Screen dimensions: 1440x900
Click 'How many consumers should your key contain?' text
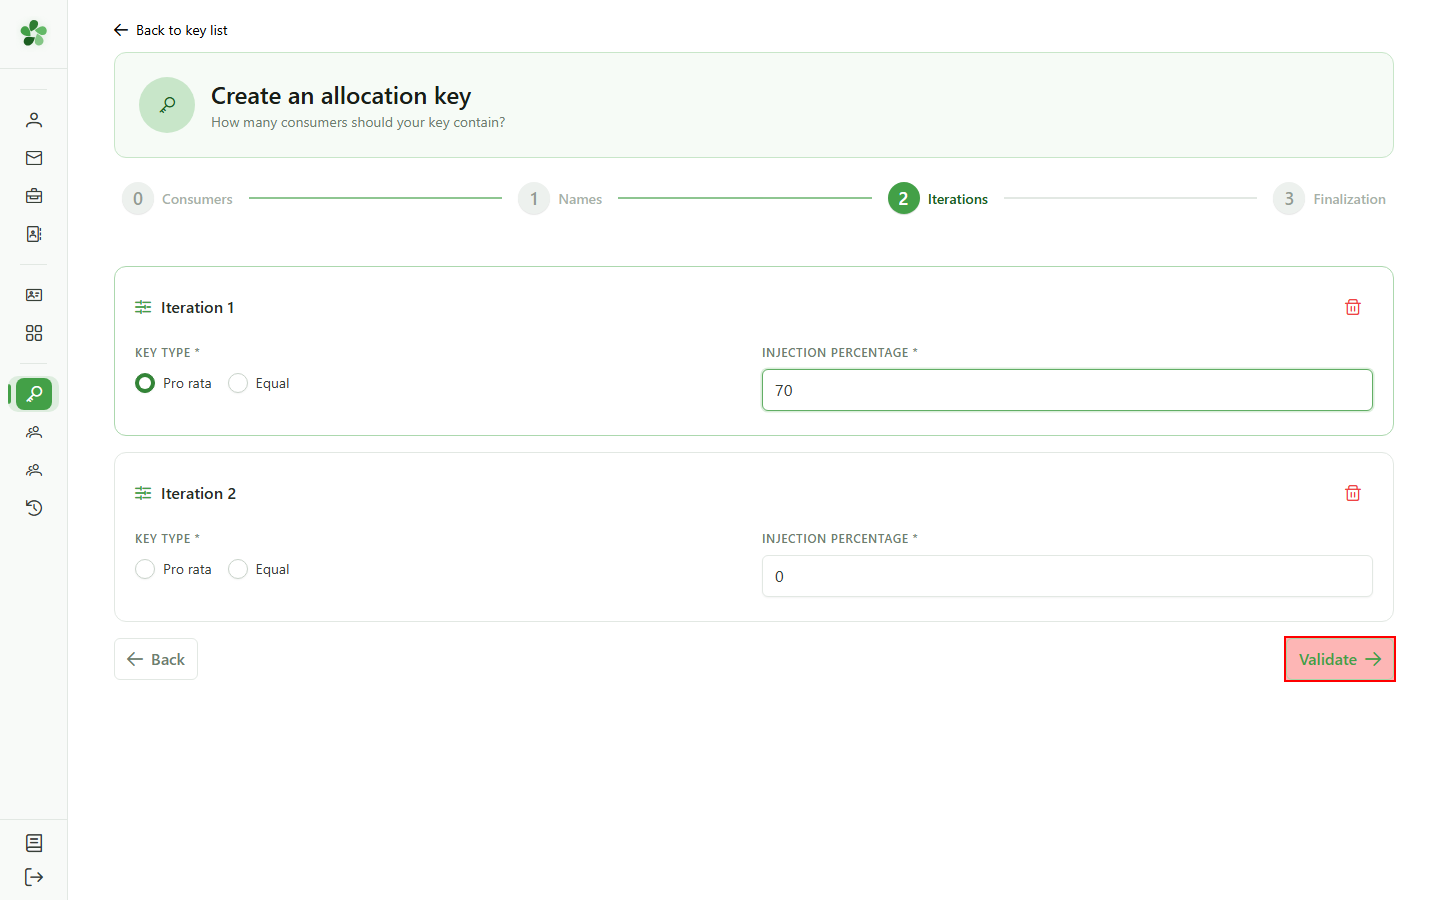click(x=358, y=122)
